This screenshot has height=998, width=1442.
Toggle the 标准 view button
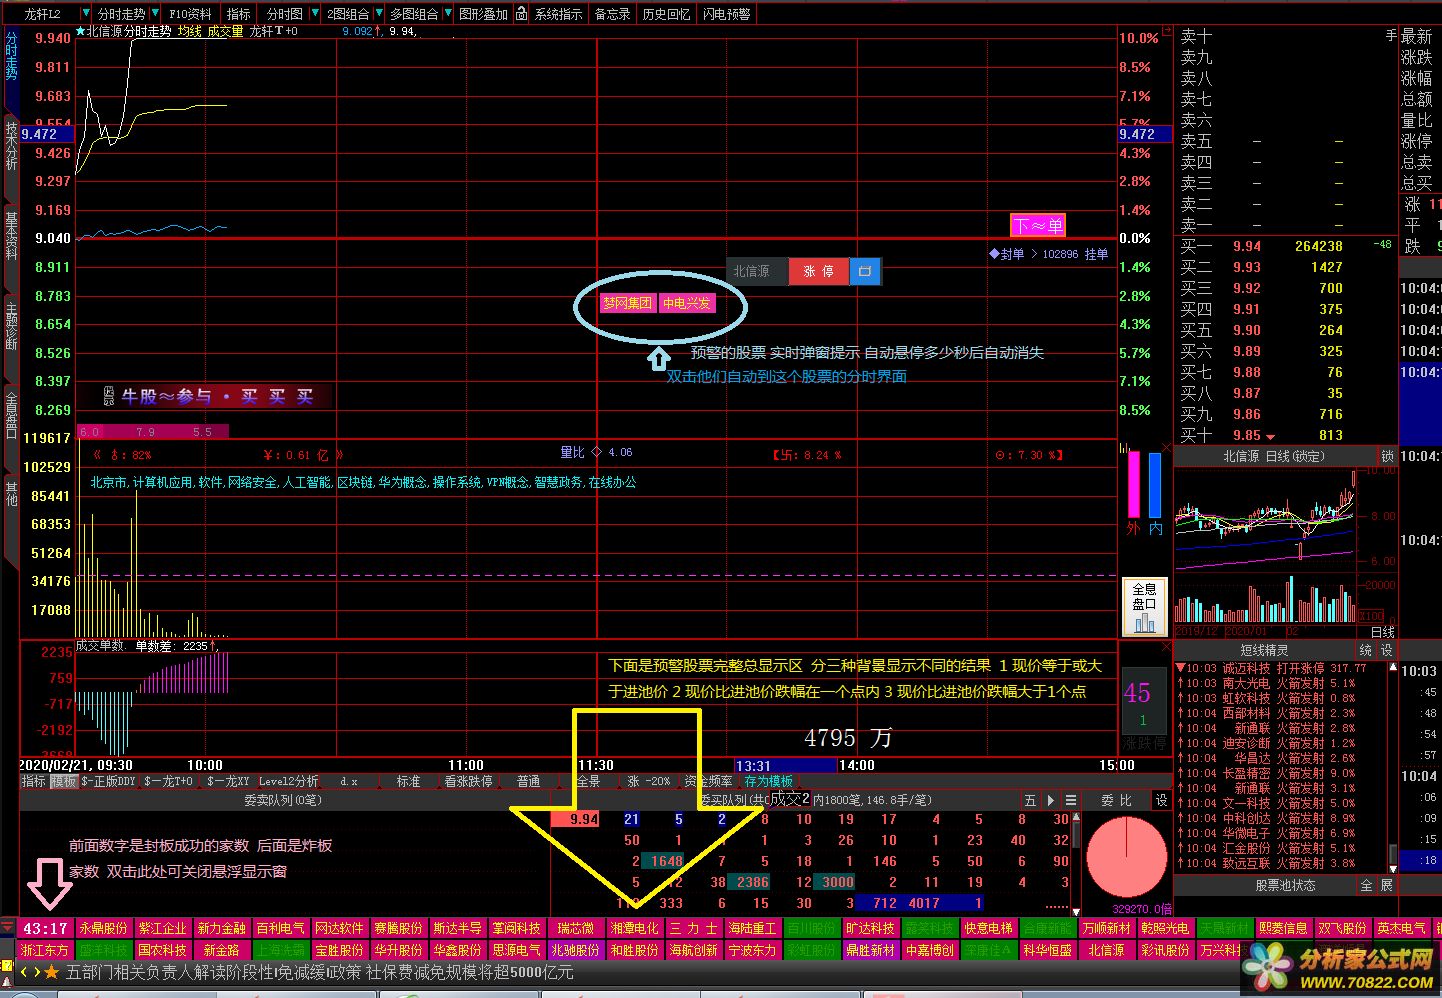coord(408,781)
